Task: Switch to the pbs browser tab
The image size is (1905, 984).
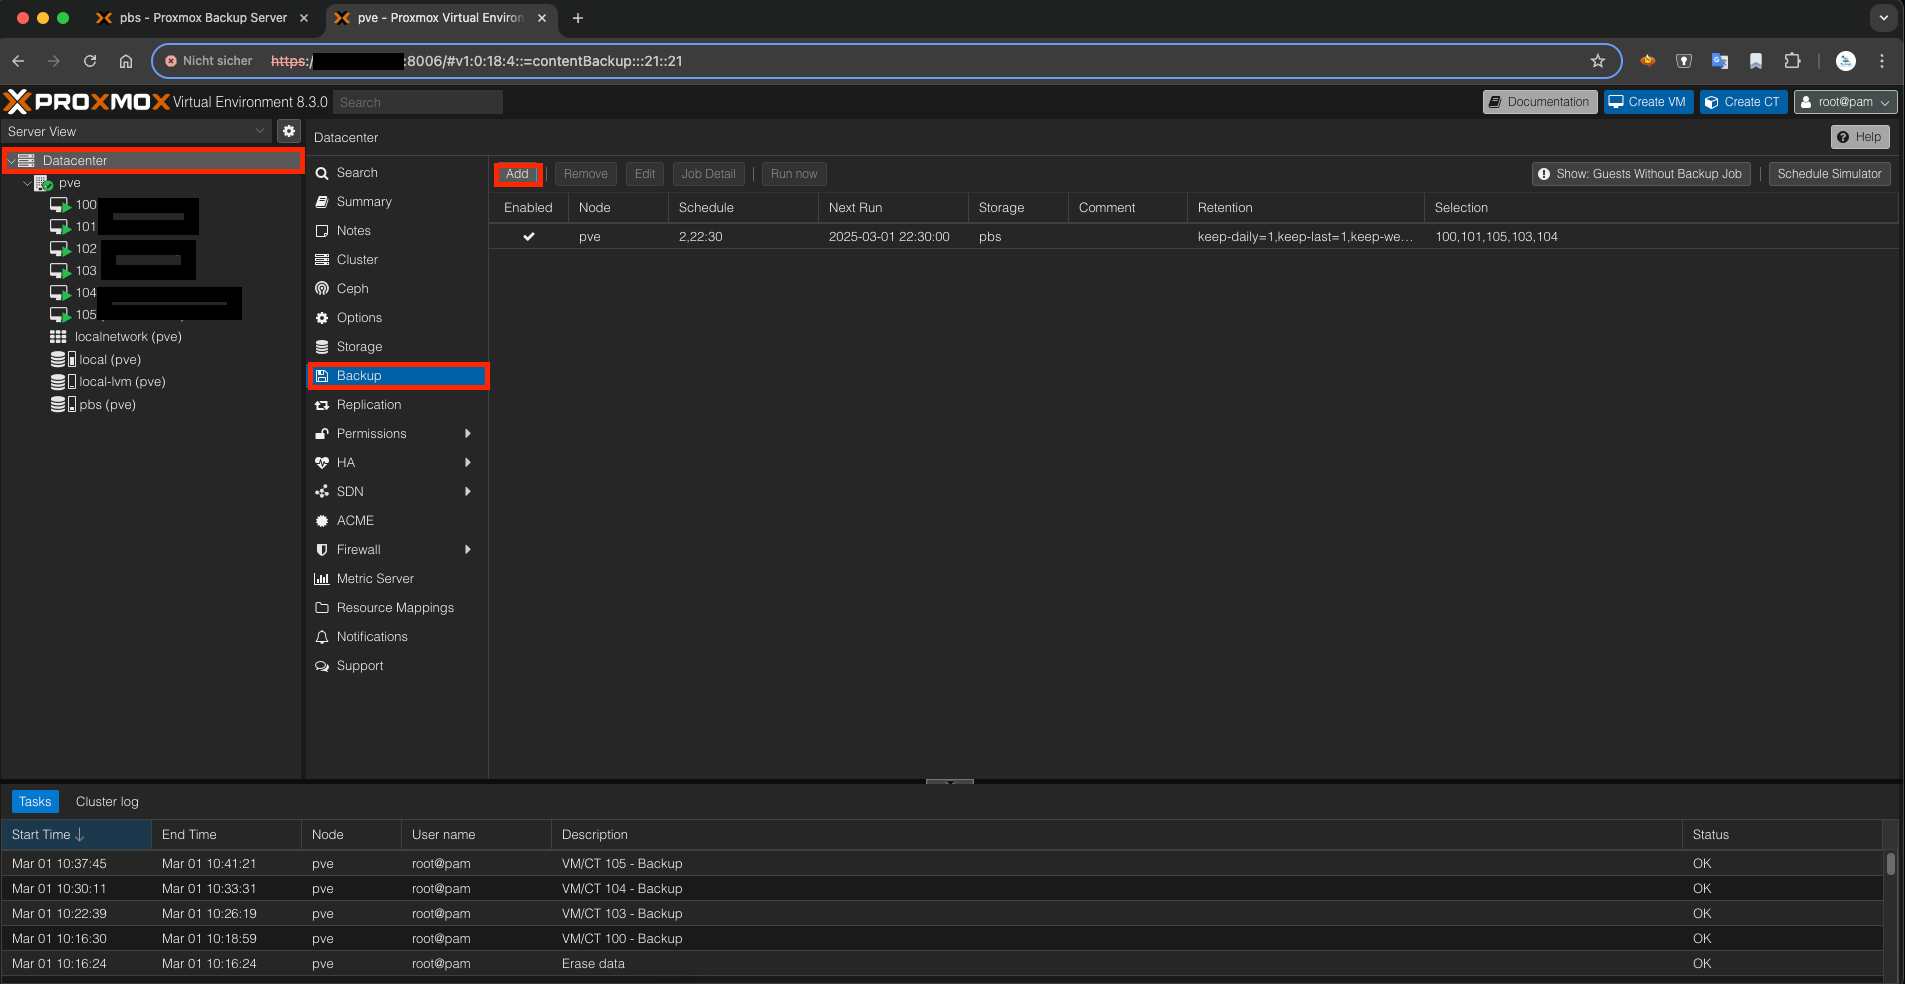Action: click(x=198, y=17)
